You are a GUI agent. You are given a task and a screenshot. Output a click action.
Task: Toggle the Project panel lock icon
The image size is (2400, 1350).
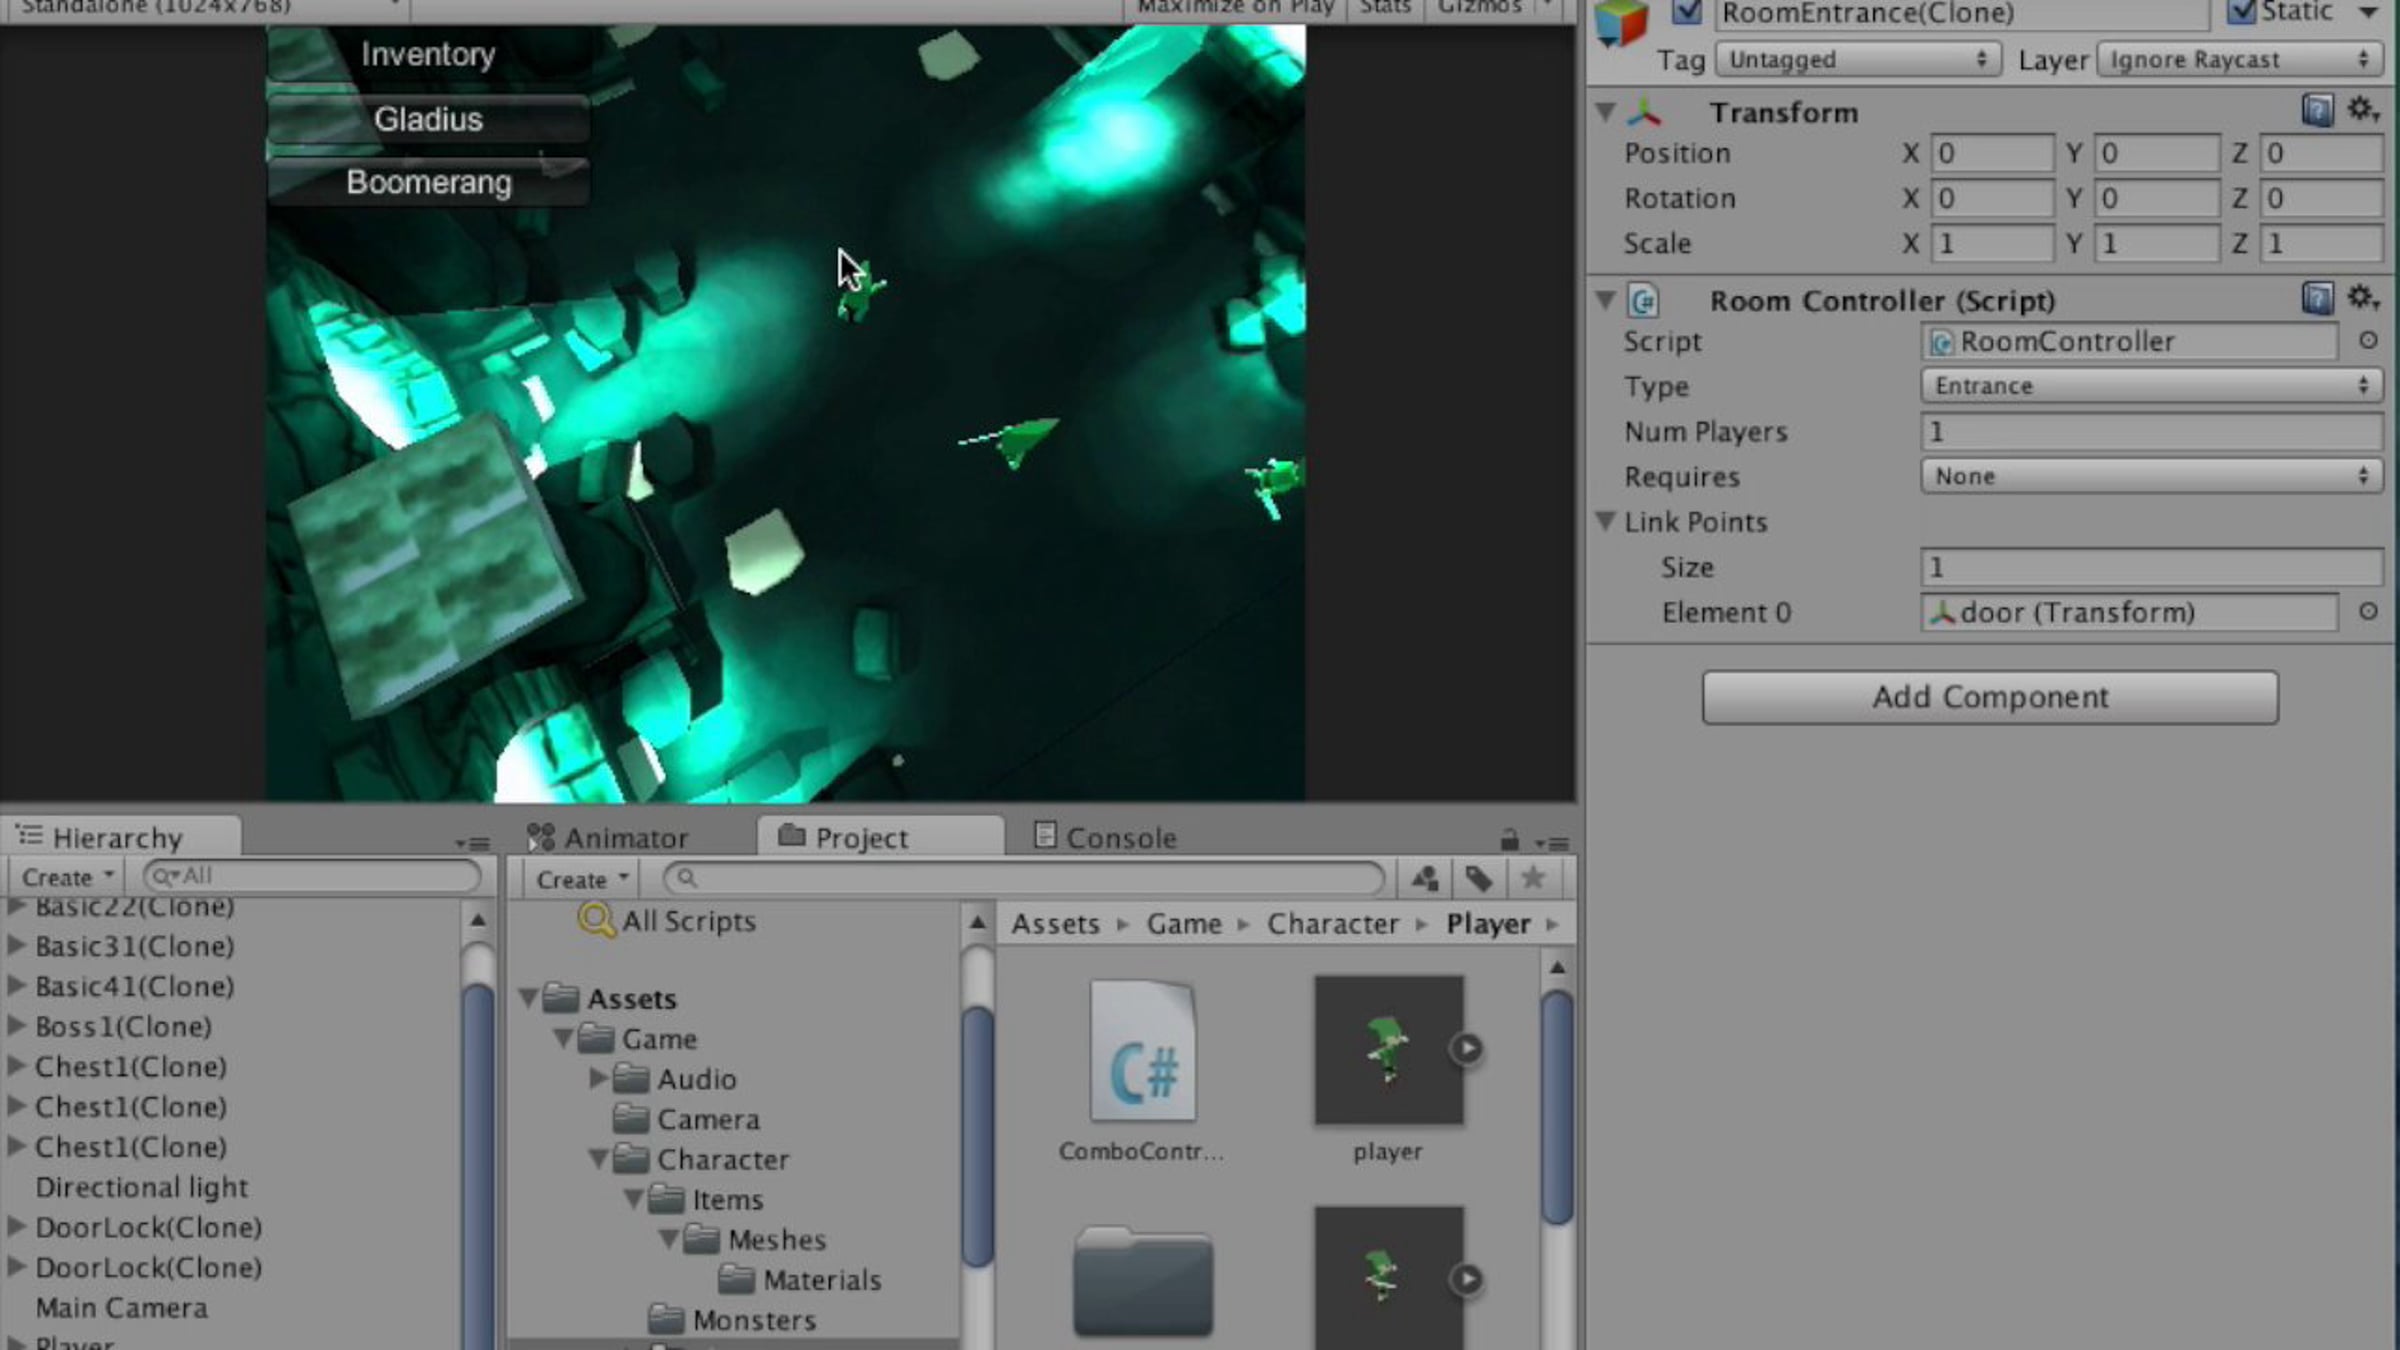tap(1509, 840)
